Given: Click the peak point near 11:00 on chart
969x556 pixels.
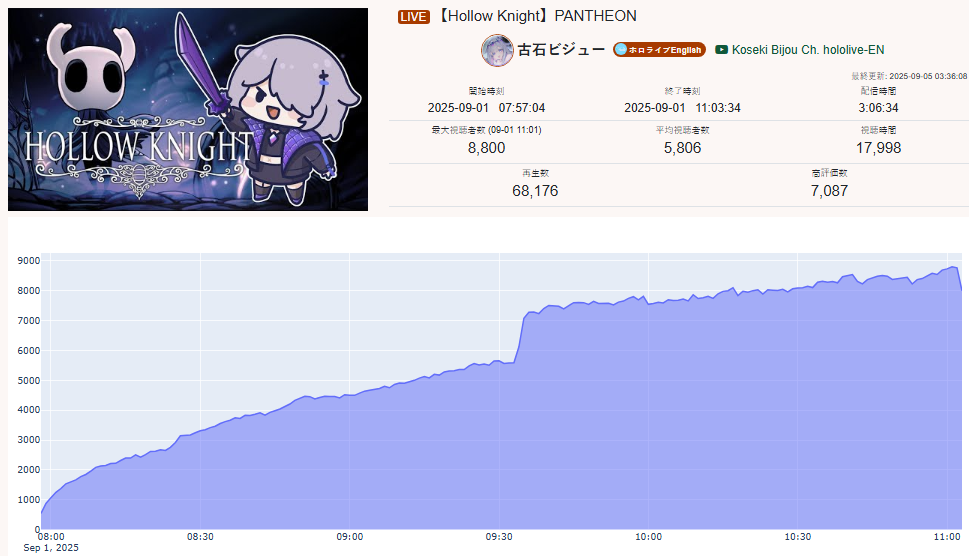Looking at the screenshot, I should point(954,267).
